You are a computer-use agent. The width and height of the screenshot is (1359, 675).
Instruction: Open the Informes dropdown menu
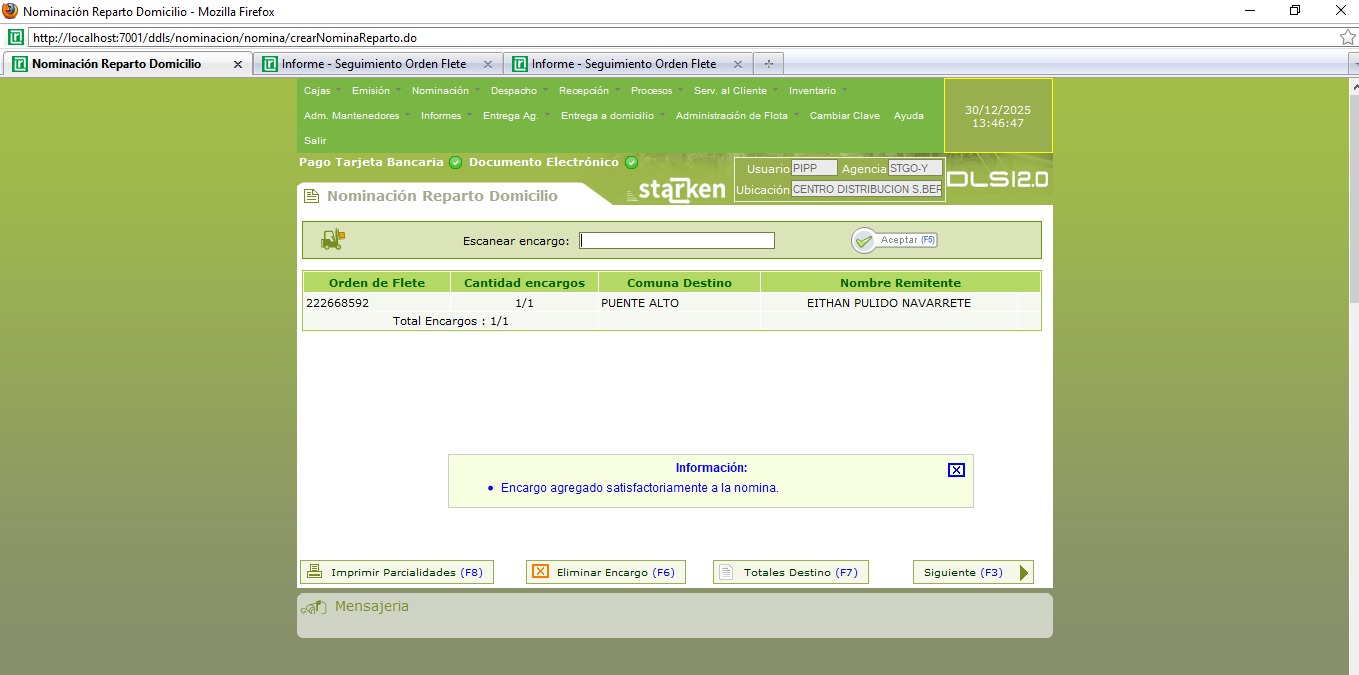[x=441, y=116]
